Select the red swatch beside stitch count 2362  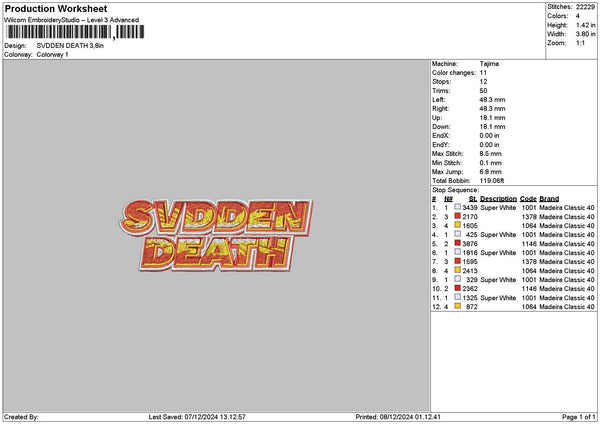click(457, 288)
